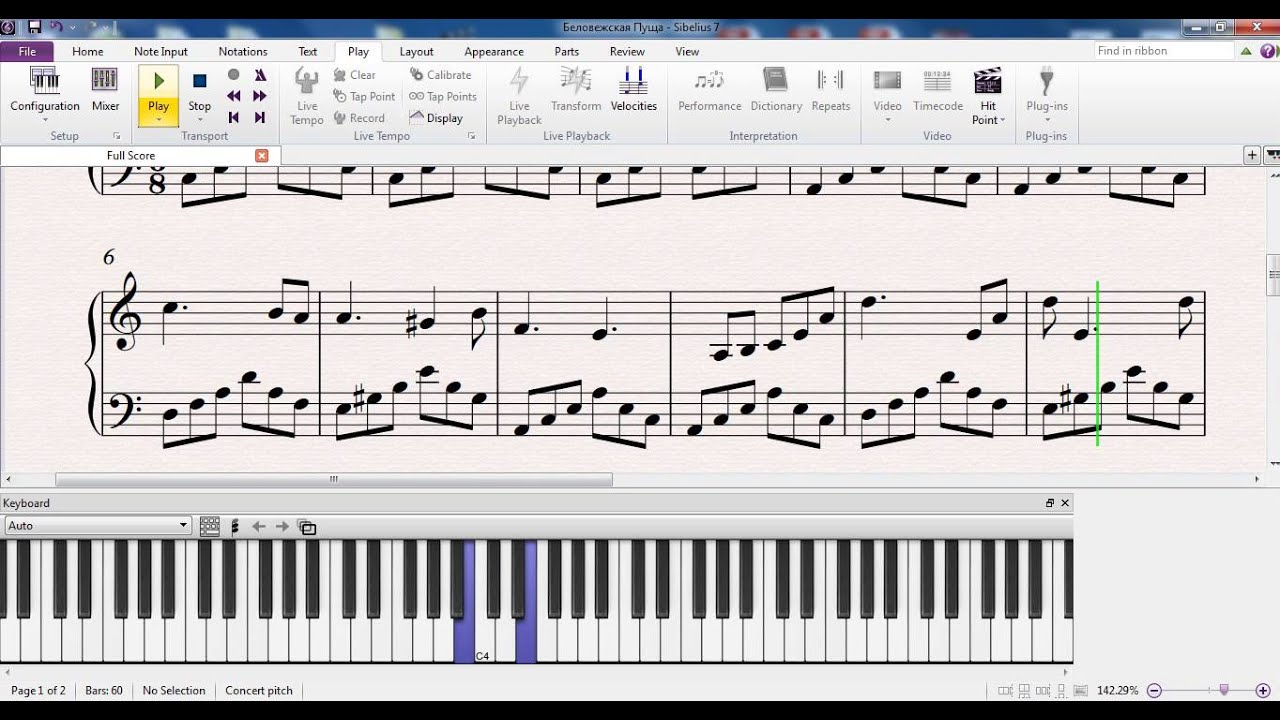Open the playback Dictionary
The height and width of the screenshot is (720, 1280).
(776, 90)
